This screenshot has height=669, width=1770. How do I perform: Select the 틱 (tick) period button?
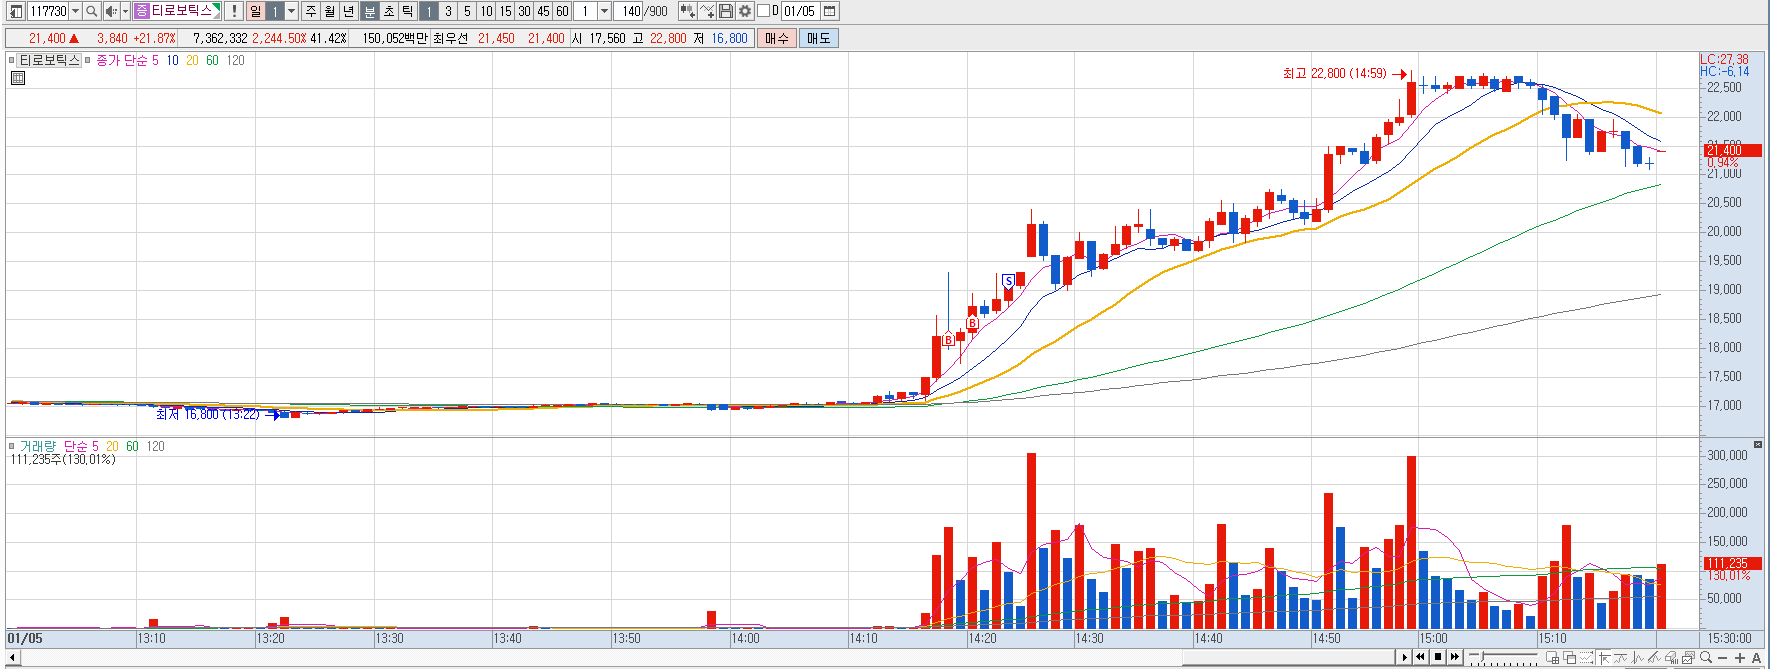coord(407,11)
